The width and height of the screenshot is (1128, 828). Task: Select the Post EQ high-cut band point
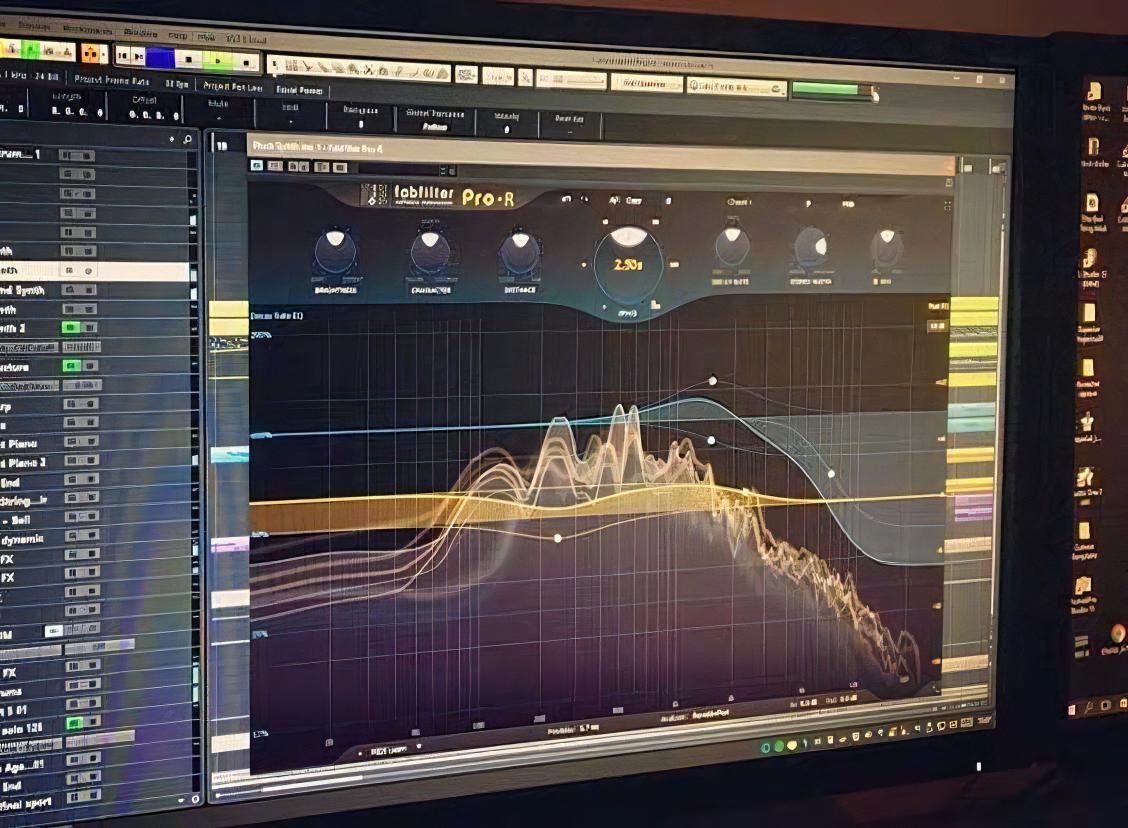[832, 473]
